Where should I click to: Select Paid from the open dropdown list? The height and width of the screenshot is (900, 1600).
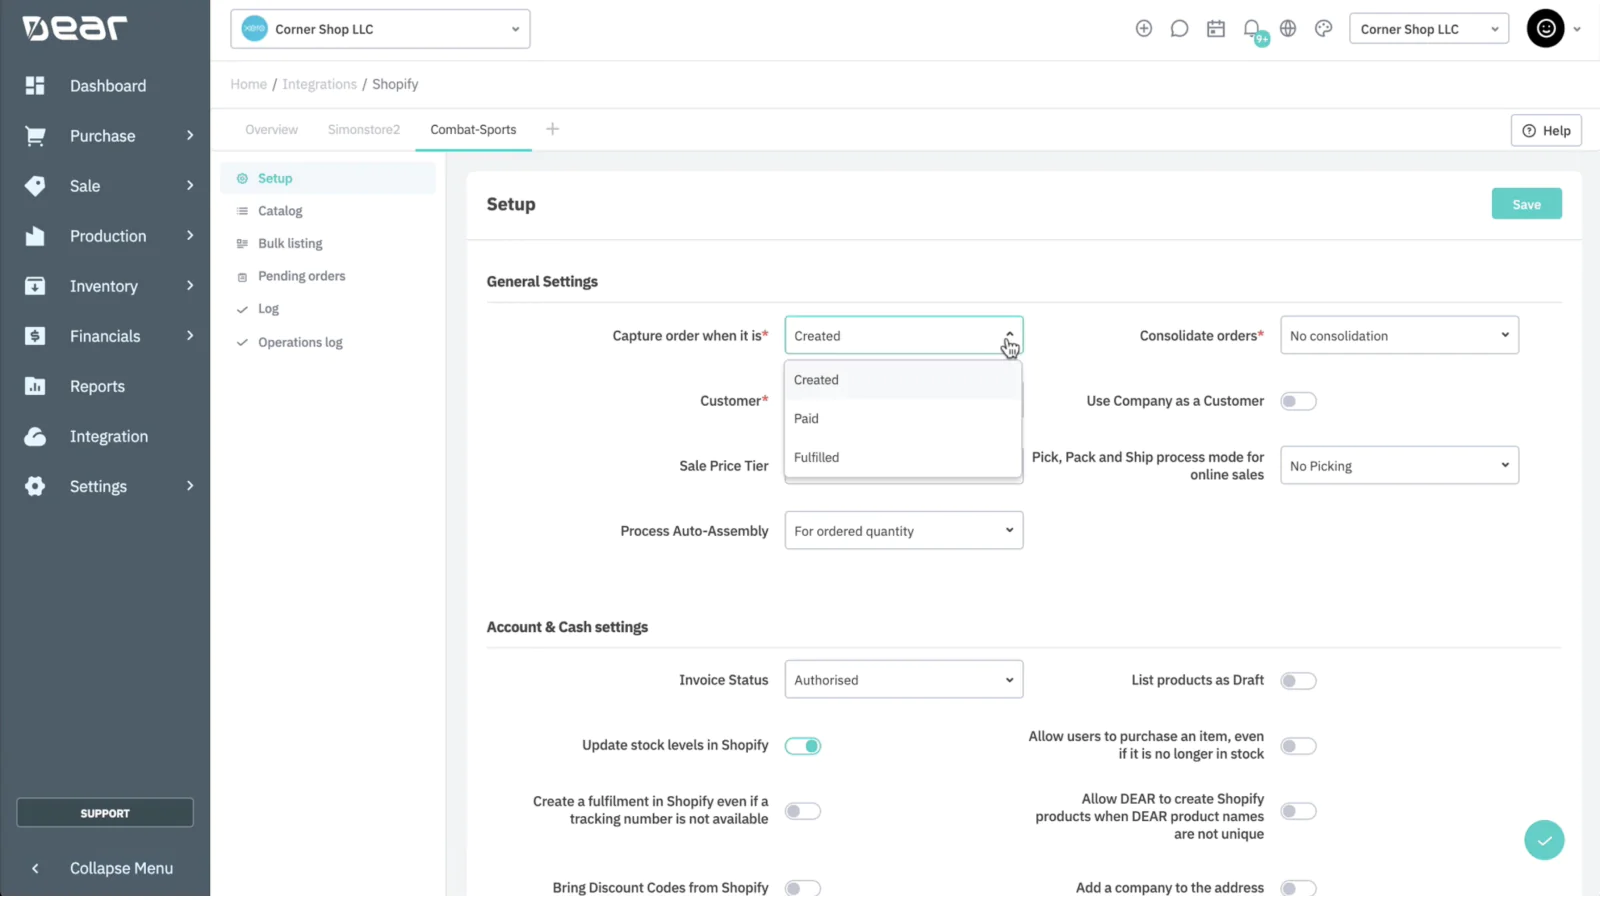point(807,419)
